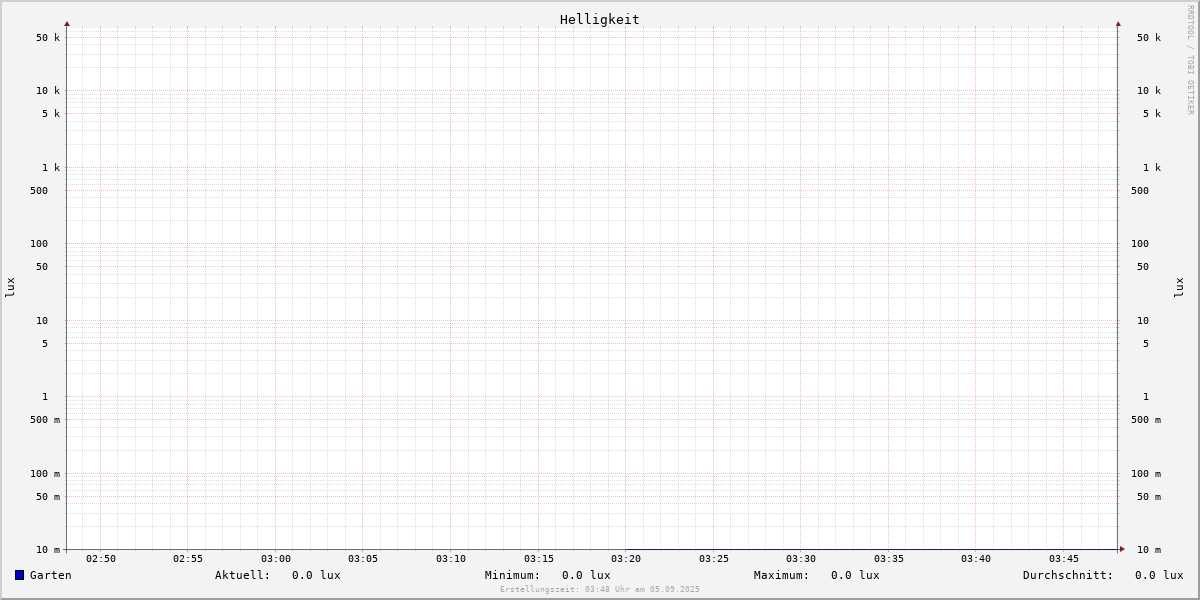
Task: Click the 10 m label on left axis
Action: (48, 550)
